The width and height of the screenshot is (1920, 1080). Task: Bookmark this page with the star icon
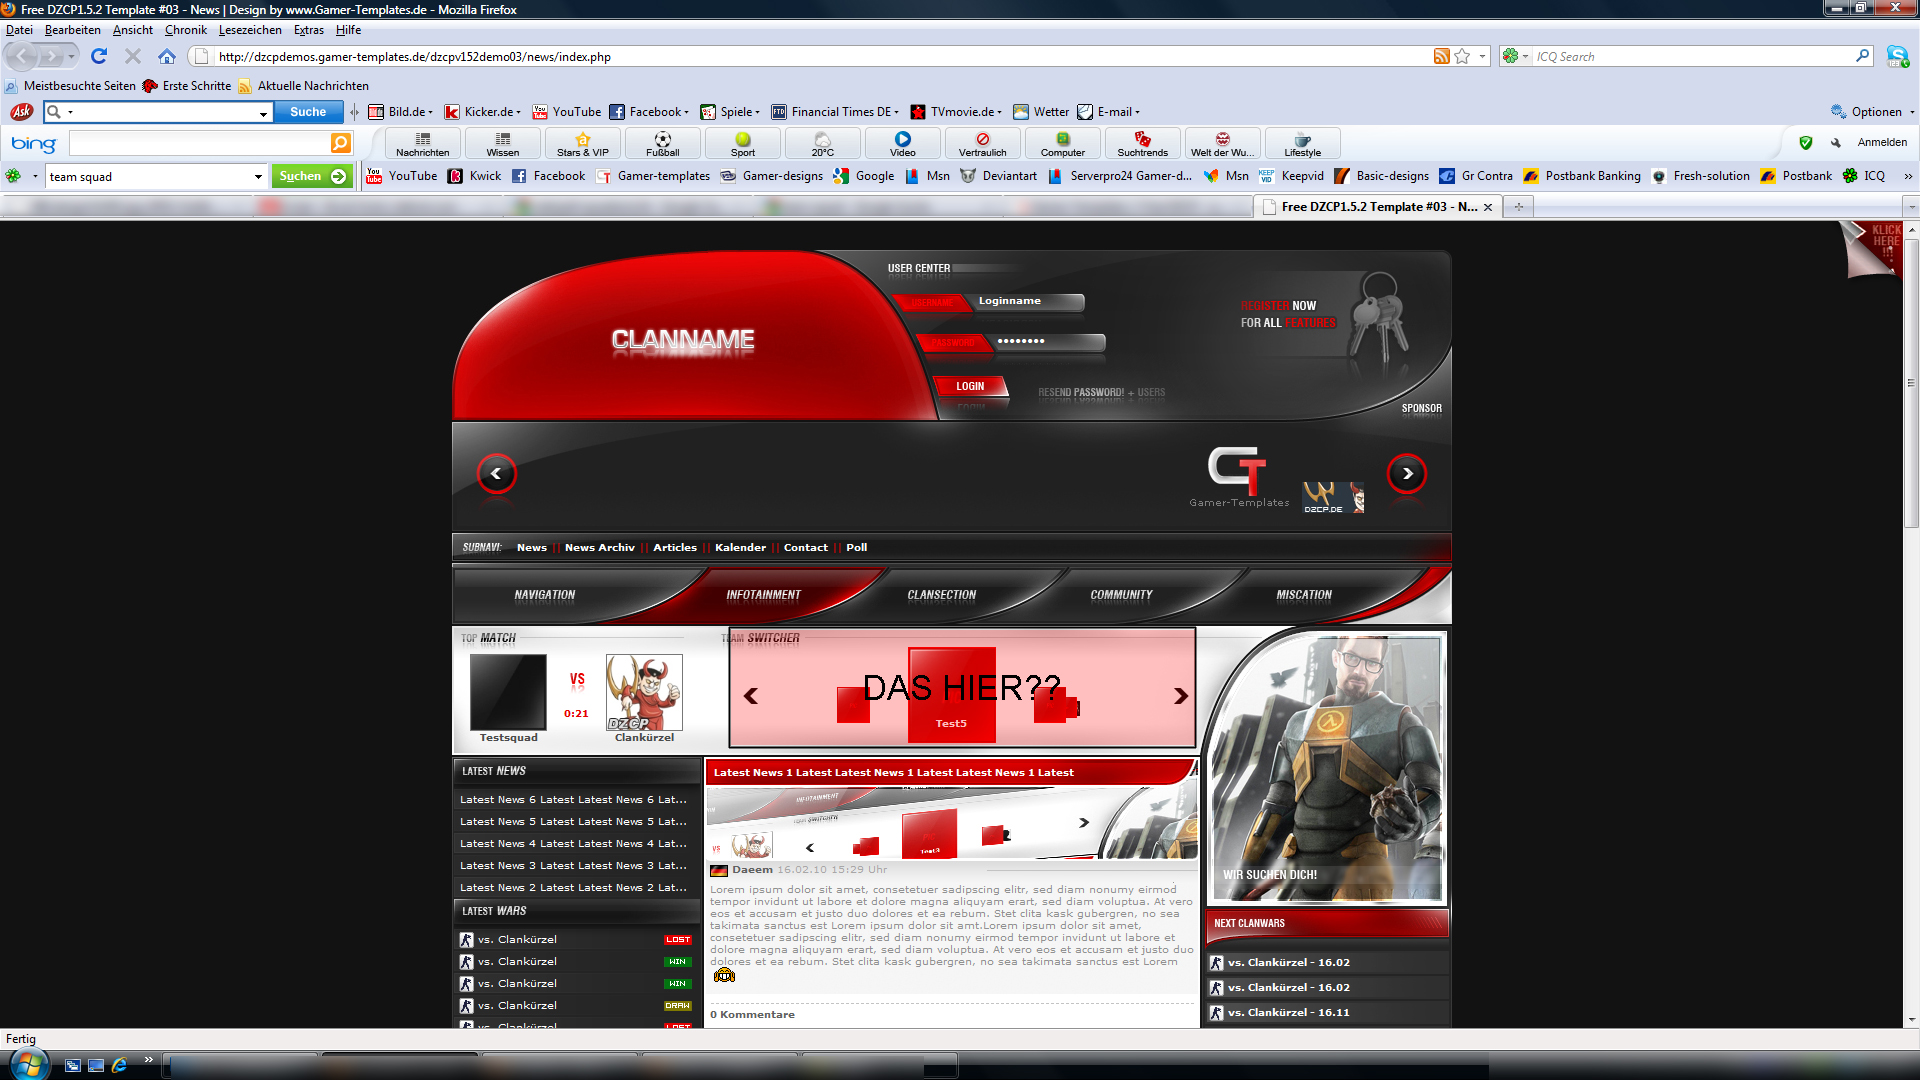(x=1462, y=56)
